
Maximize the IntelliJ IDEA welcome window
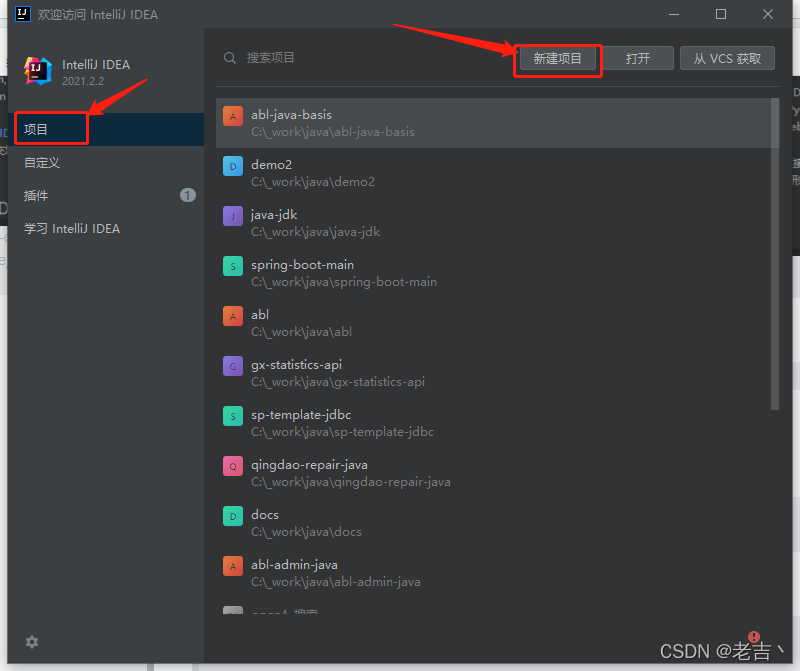[721, 14]
